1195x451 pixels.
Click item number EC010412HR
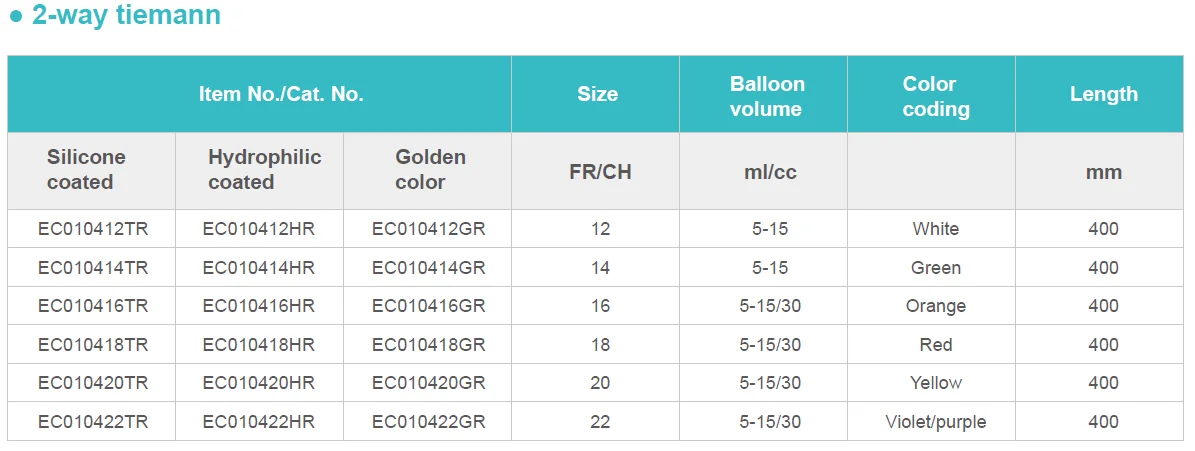(259, 229)
